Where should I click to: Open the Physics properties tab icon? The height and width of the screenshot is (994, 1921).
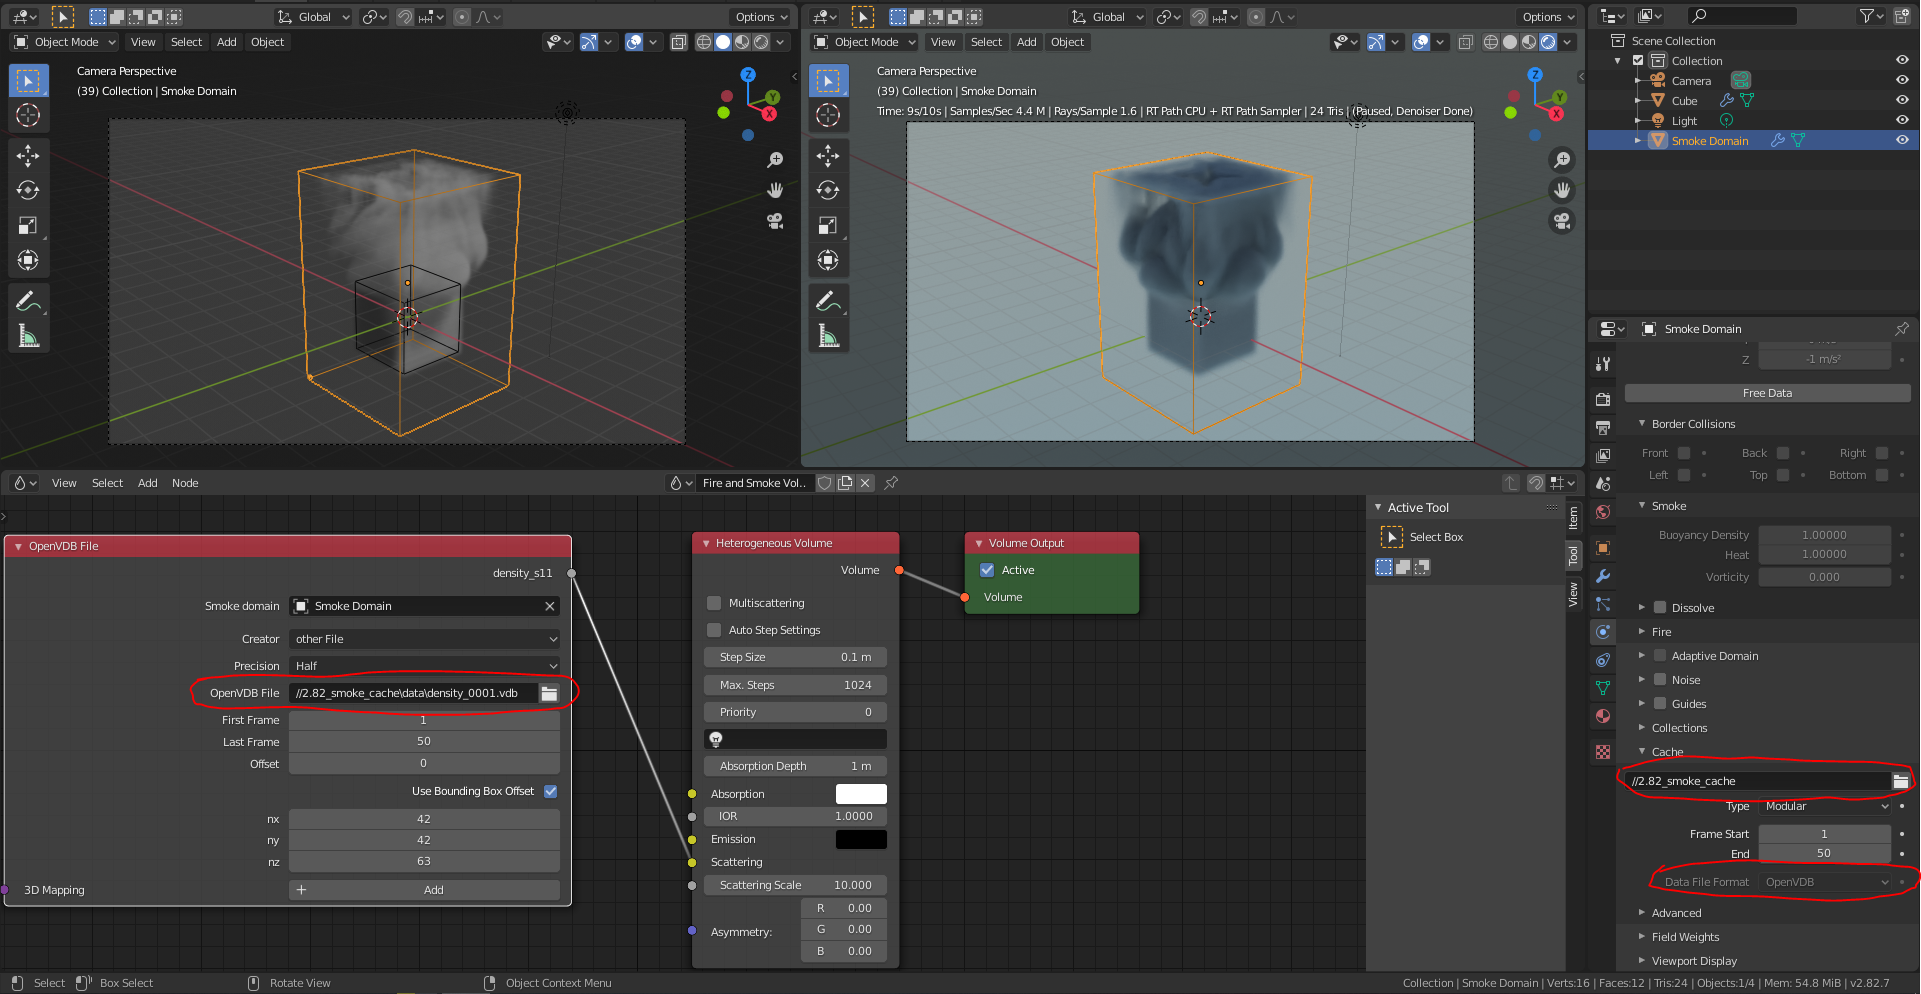coord(1603,632)
